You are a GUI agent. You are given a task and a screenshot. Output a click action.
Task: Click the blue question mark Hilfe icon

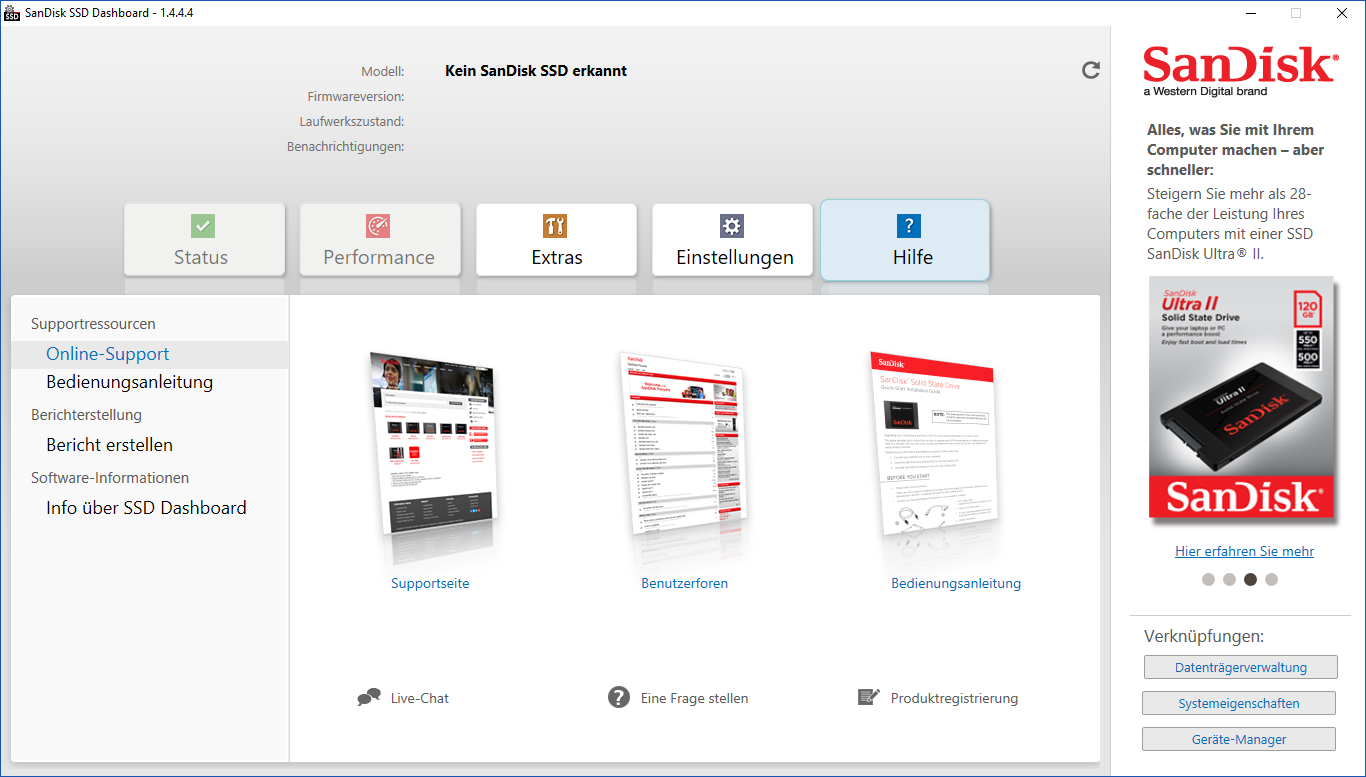pos(908,226)
